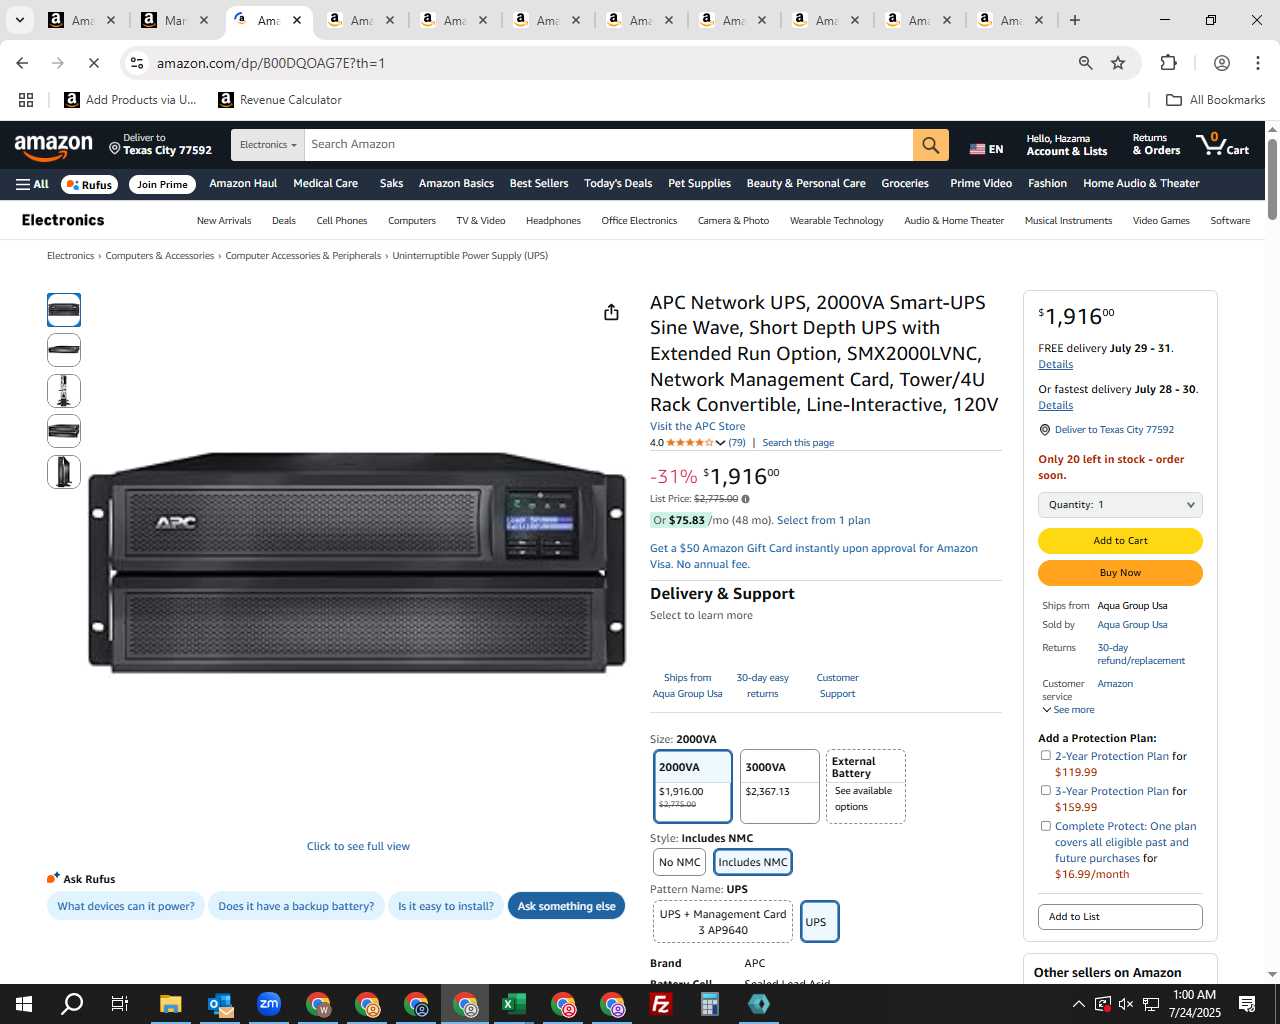Select the No NMC style

(x=679, y=862)
